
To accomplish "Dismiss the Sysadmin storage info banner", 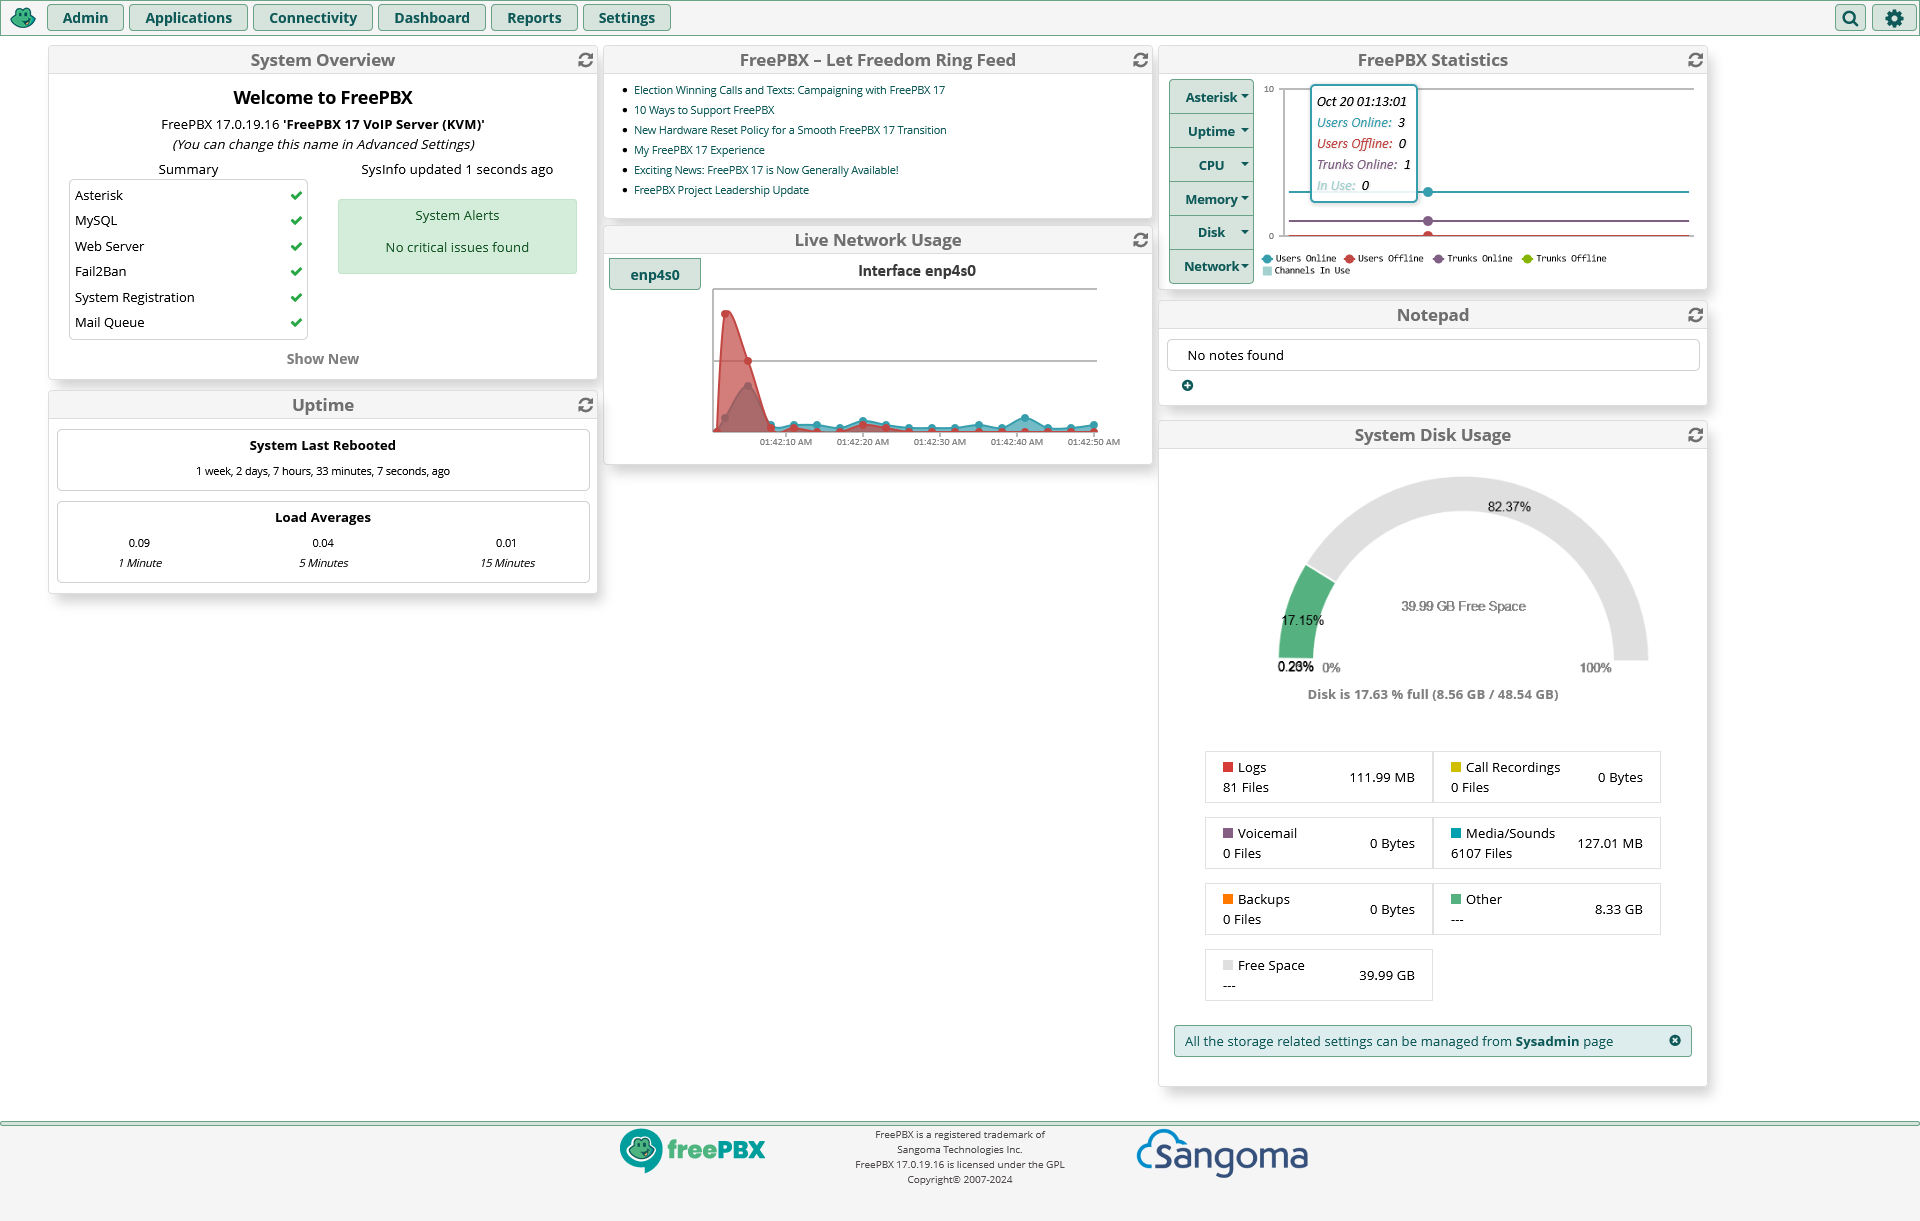I will (x=1675, y=1041).
